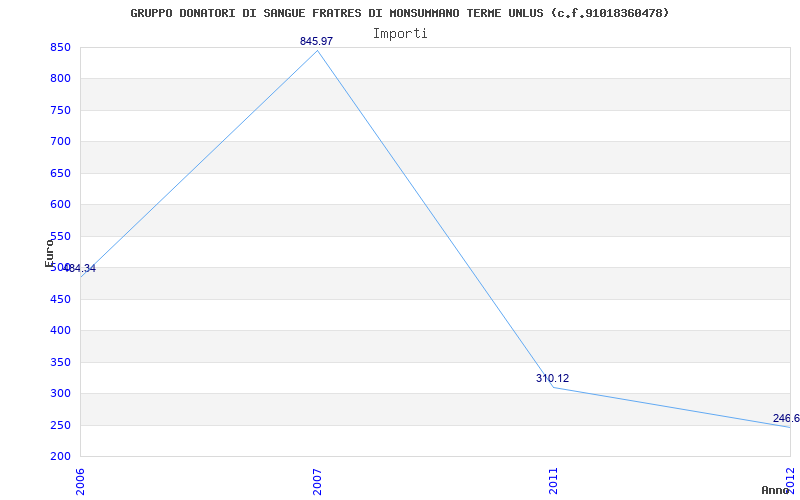Viewport: 800px width, 500px height.
Task: Click the 800 y-axis tick label
Action: point(60,79)
